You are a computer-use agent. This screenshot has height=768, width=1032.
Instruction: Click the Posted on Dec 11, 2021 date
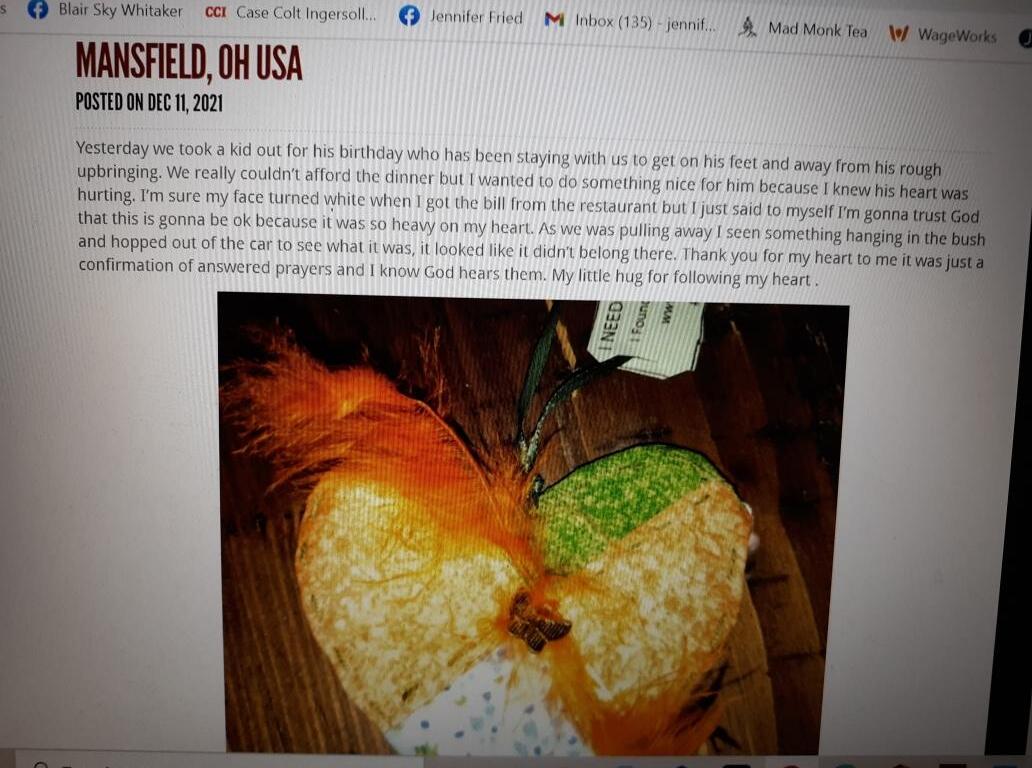coord(149,102)
